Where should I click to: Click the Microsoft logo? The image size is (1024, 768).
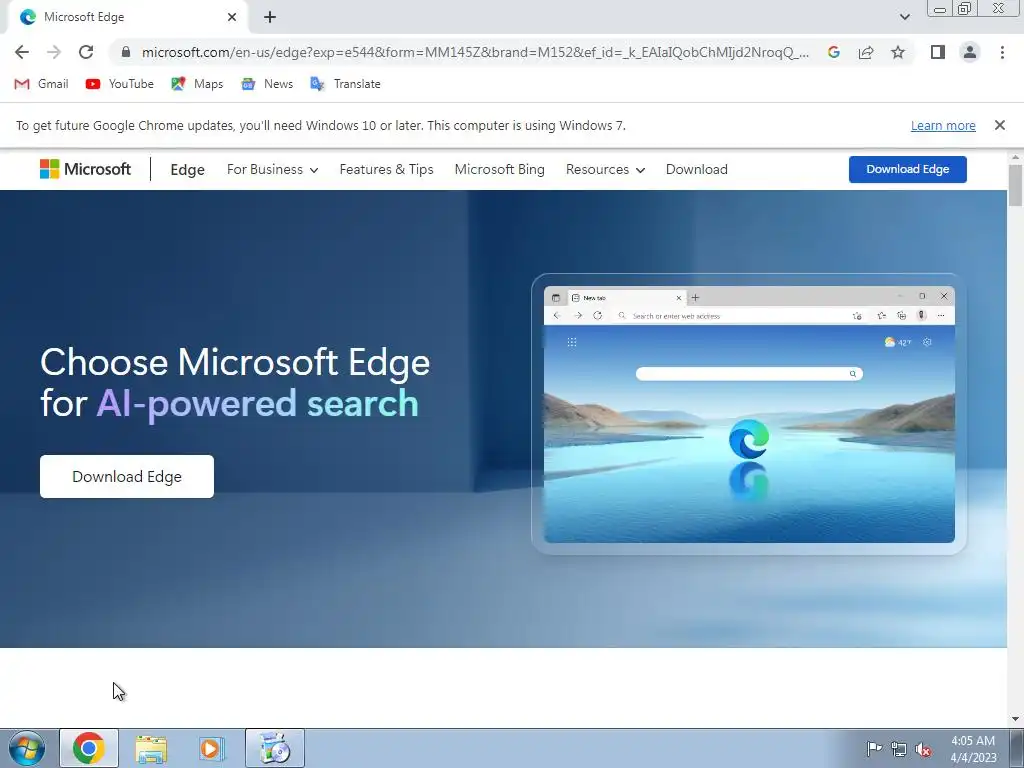click(86, 169)
